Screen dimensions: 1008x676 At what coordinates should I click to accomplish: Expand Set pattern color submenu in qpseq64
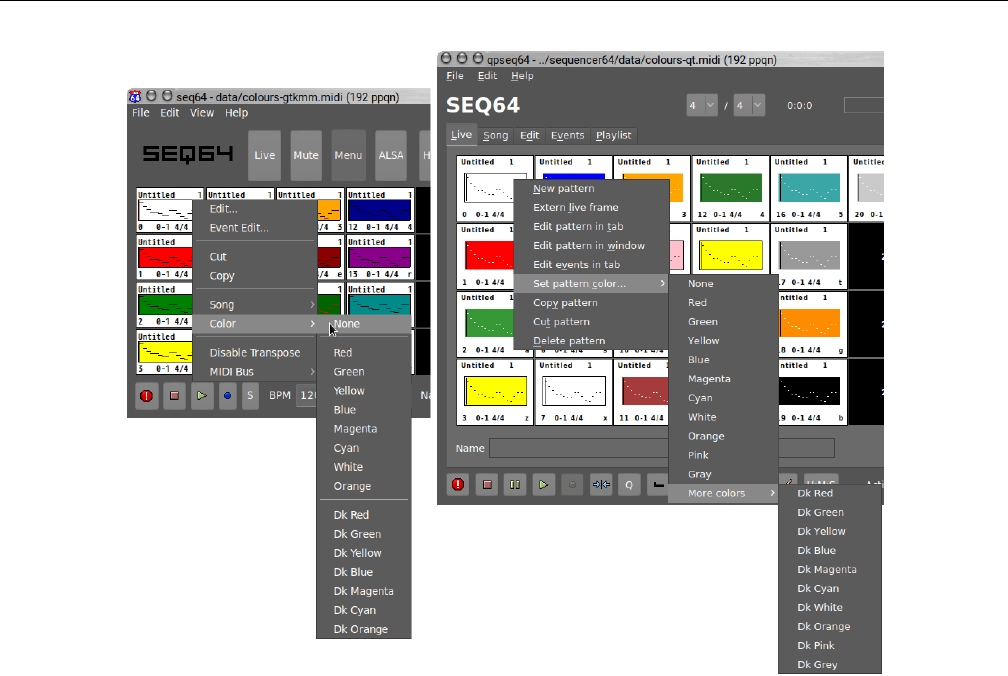pos(591,283)
